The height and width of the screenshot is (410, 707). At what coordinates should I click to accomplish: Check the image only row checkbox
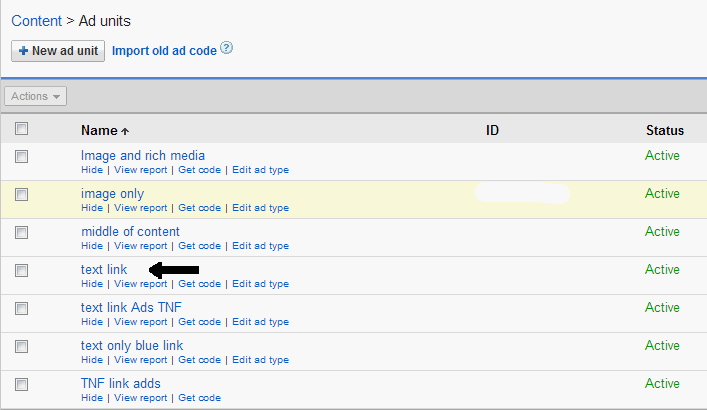pos(21,194)
